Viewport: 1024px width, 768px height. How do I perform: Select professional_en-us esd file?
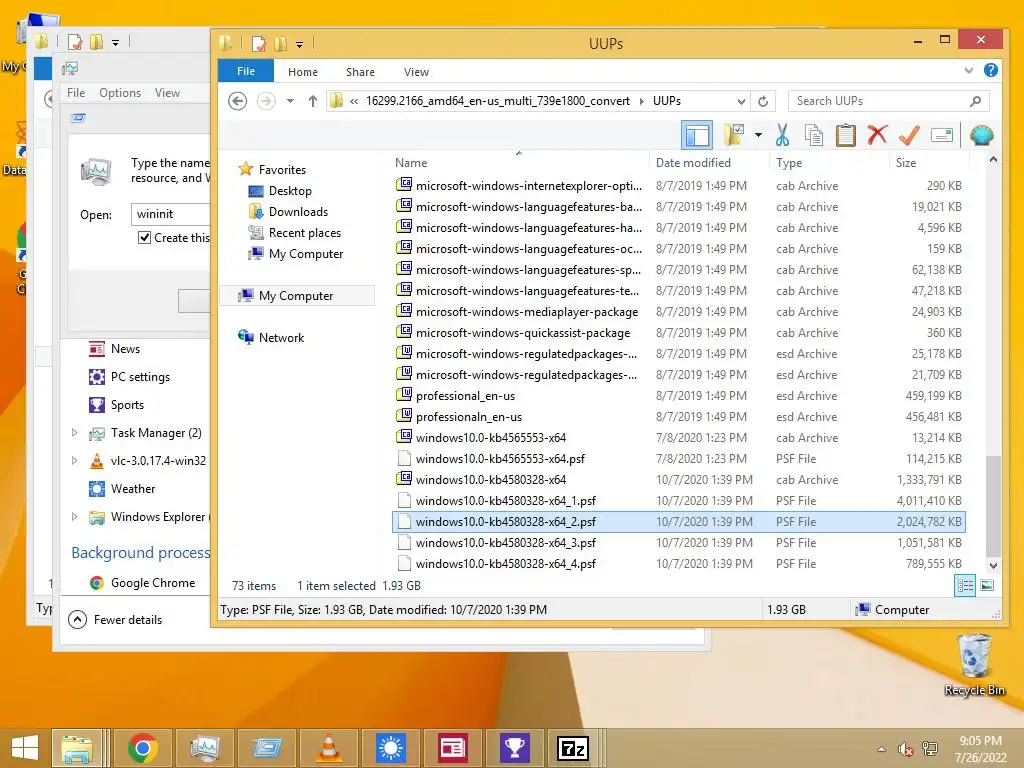point(678,396)
